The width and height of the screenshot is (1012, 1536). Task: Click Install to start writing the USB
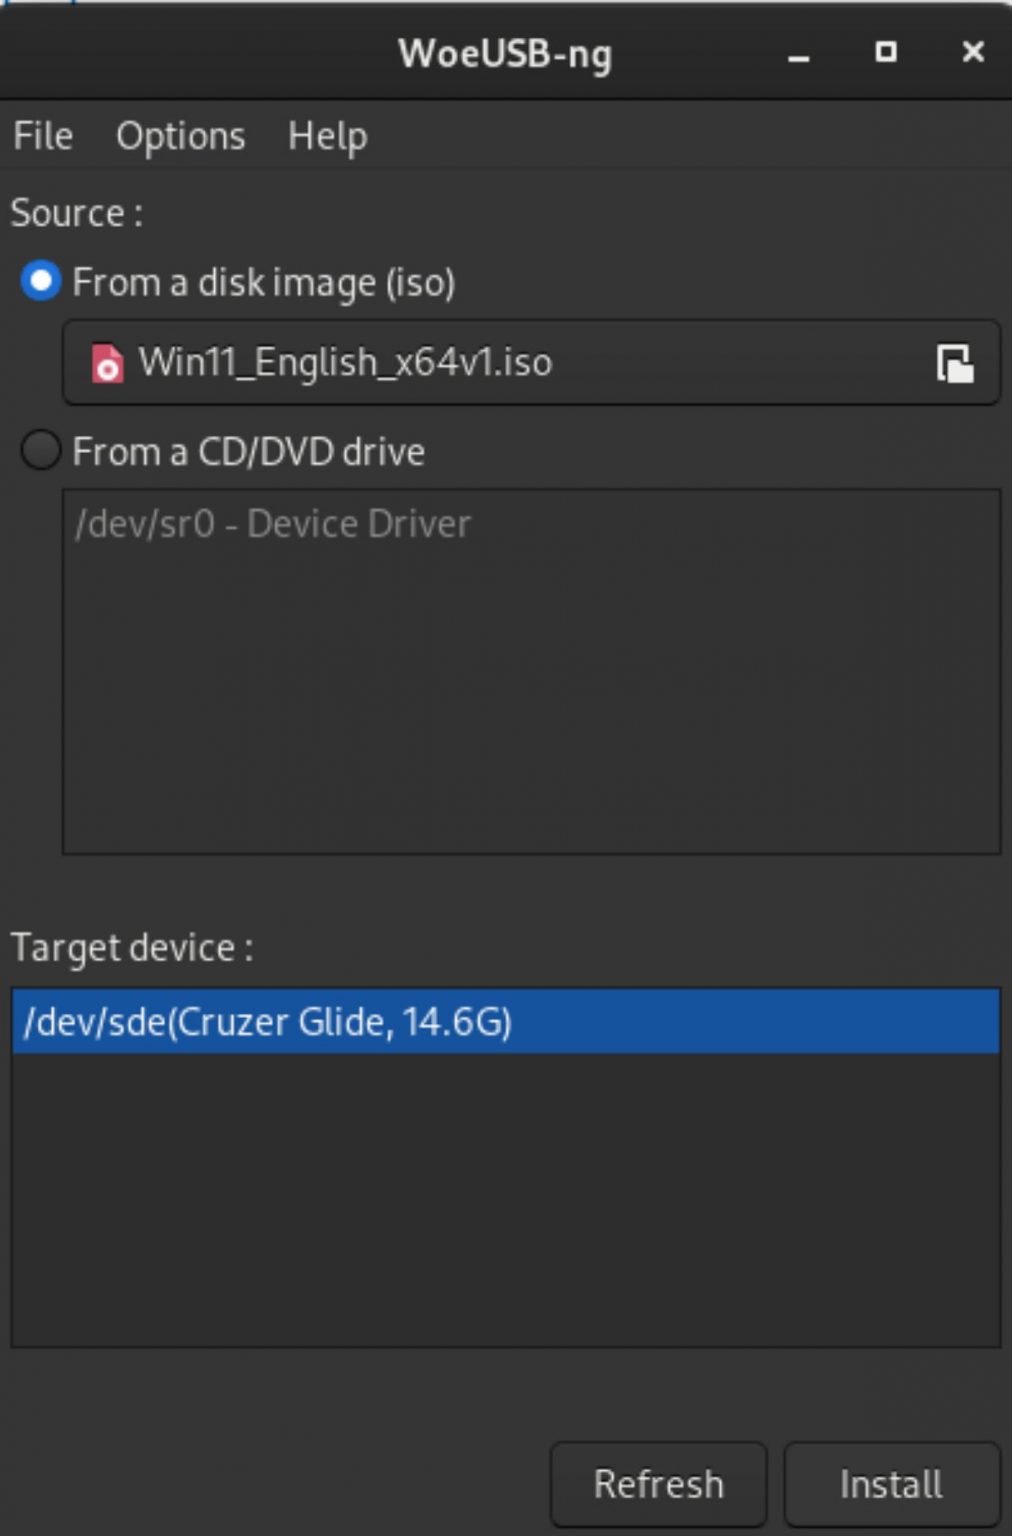point(891,1483)
